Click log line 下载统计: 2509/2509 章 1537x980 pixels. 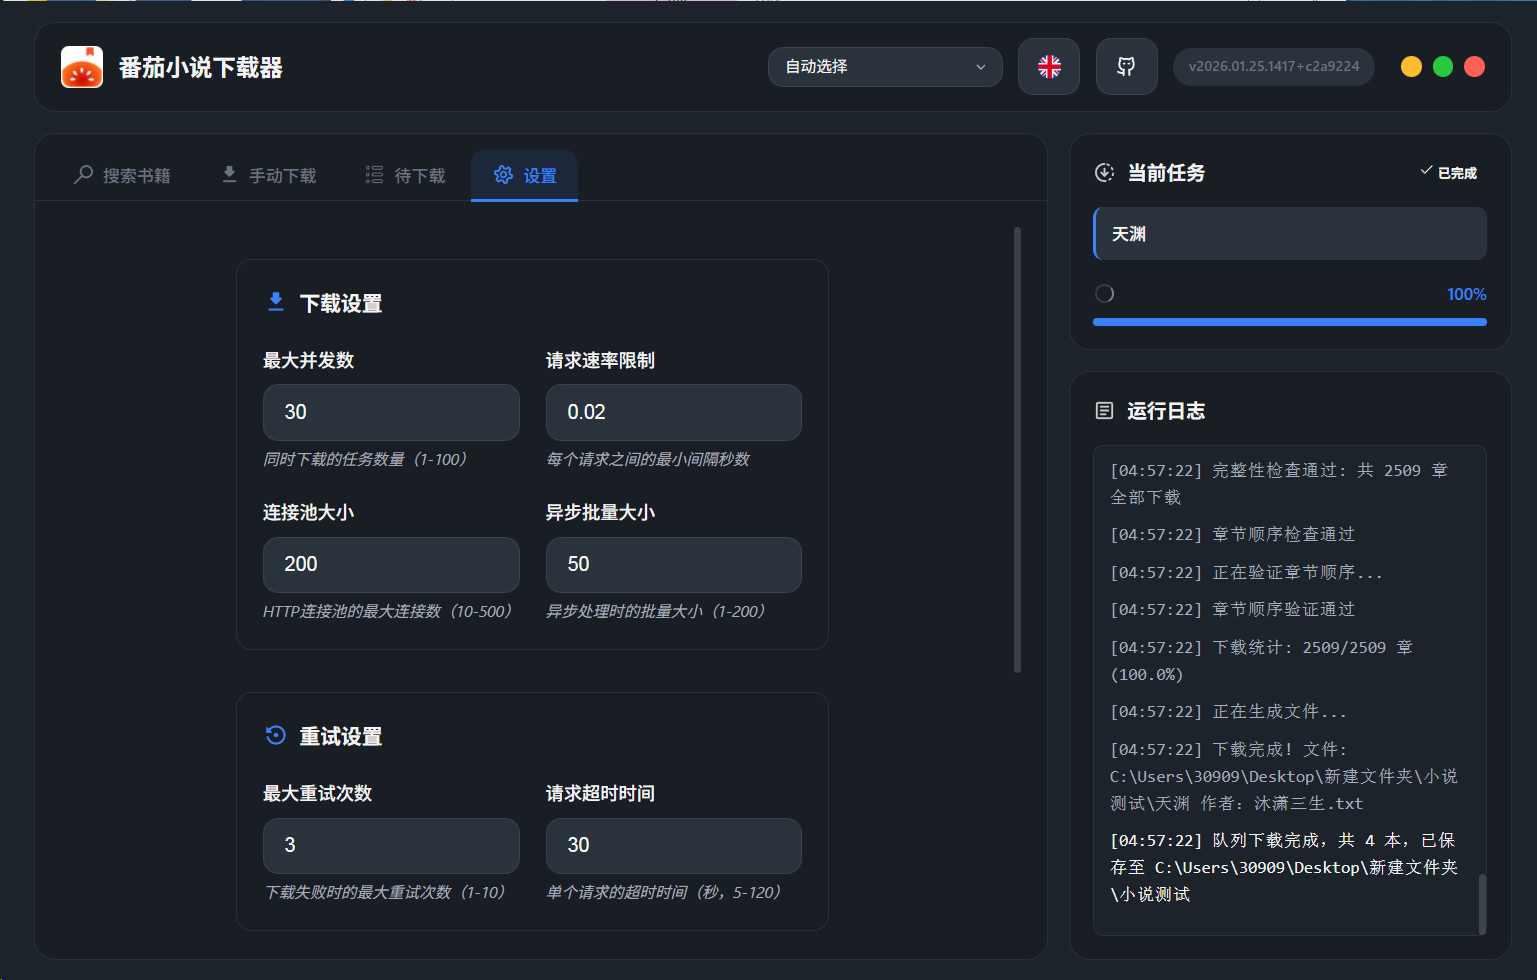pyautogui.click(x=1262, y=661)
